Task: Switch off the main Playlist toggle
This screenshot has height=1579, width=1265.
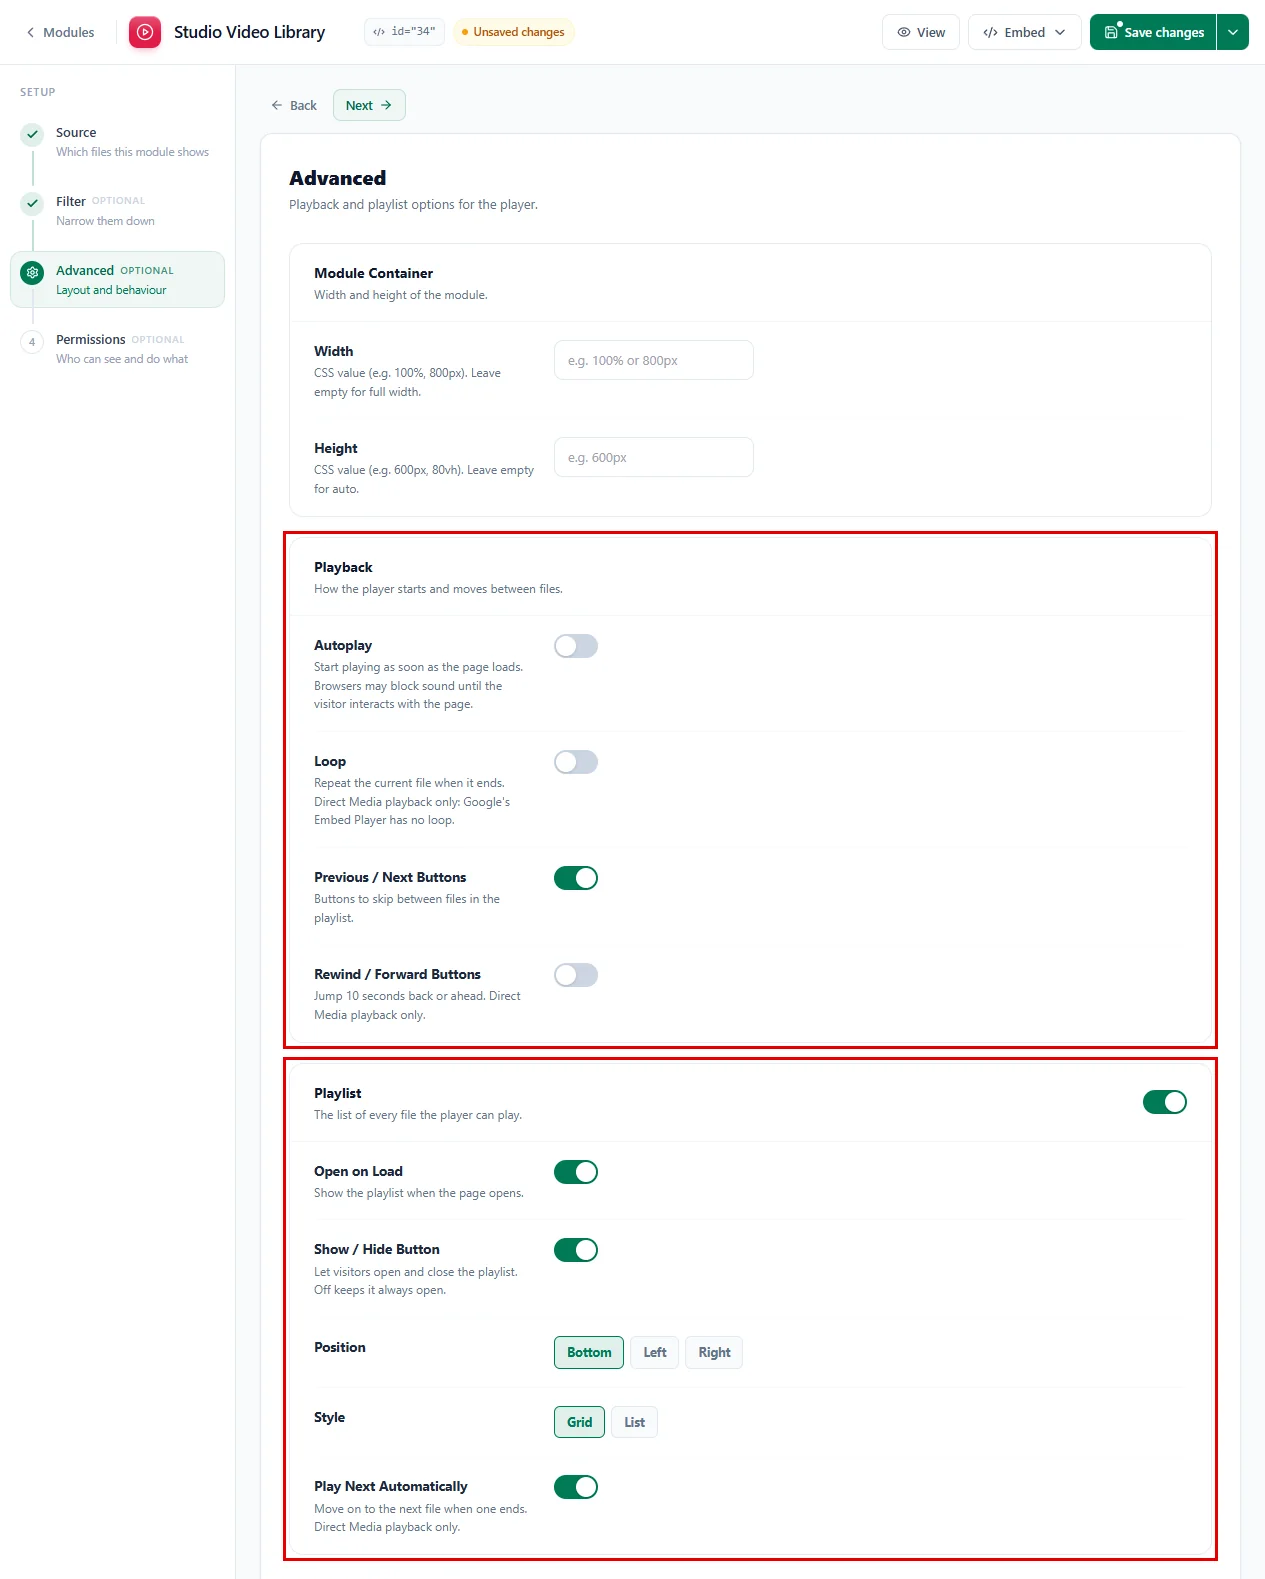Action: coord(1165,1102)
